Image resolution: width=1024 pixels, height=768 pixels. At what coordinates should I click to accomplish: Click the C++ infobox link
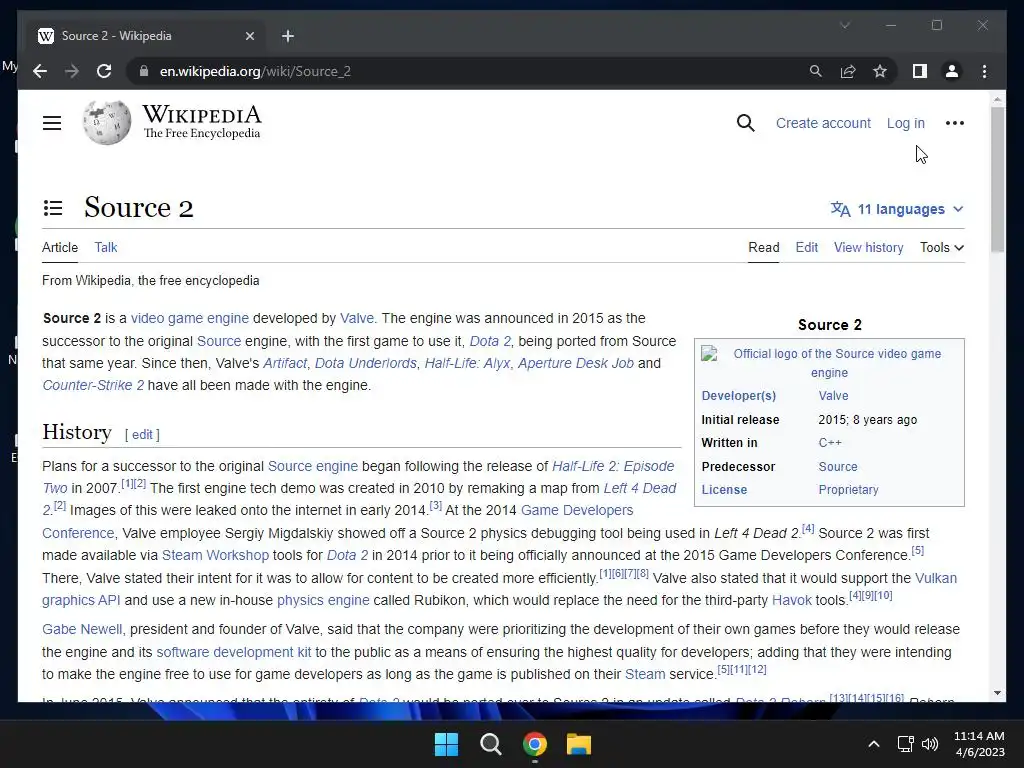(x=829, y=443)
